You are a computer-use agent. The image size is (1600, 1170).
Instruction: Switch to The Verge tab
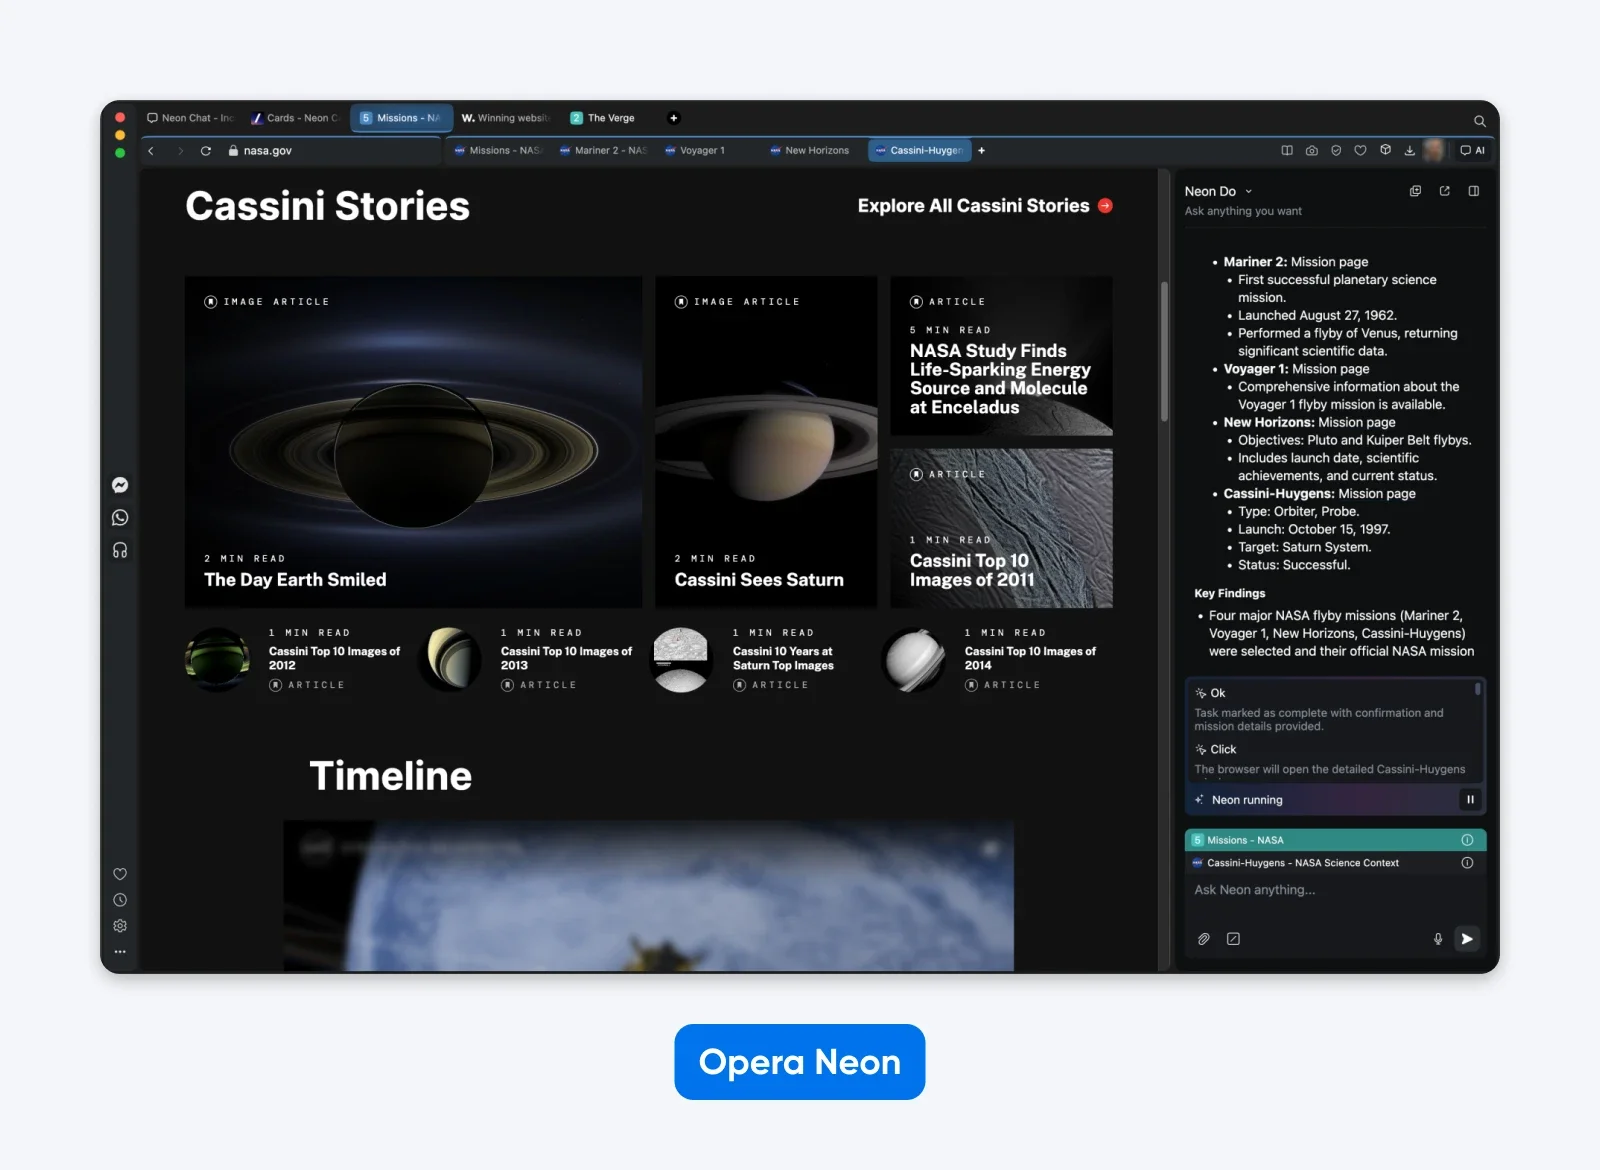(x=603, y=118)
